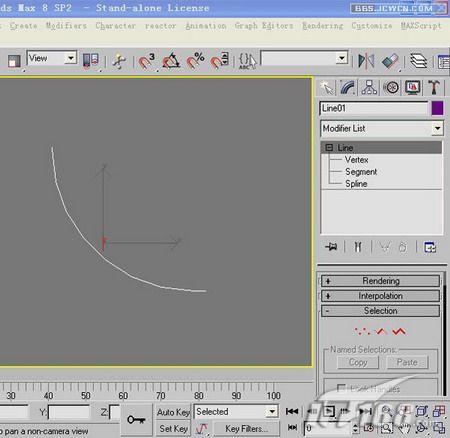Open the Graph Editors menu
Viewport: 450px width, 438px height.
coord(264,26)
